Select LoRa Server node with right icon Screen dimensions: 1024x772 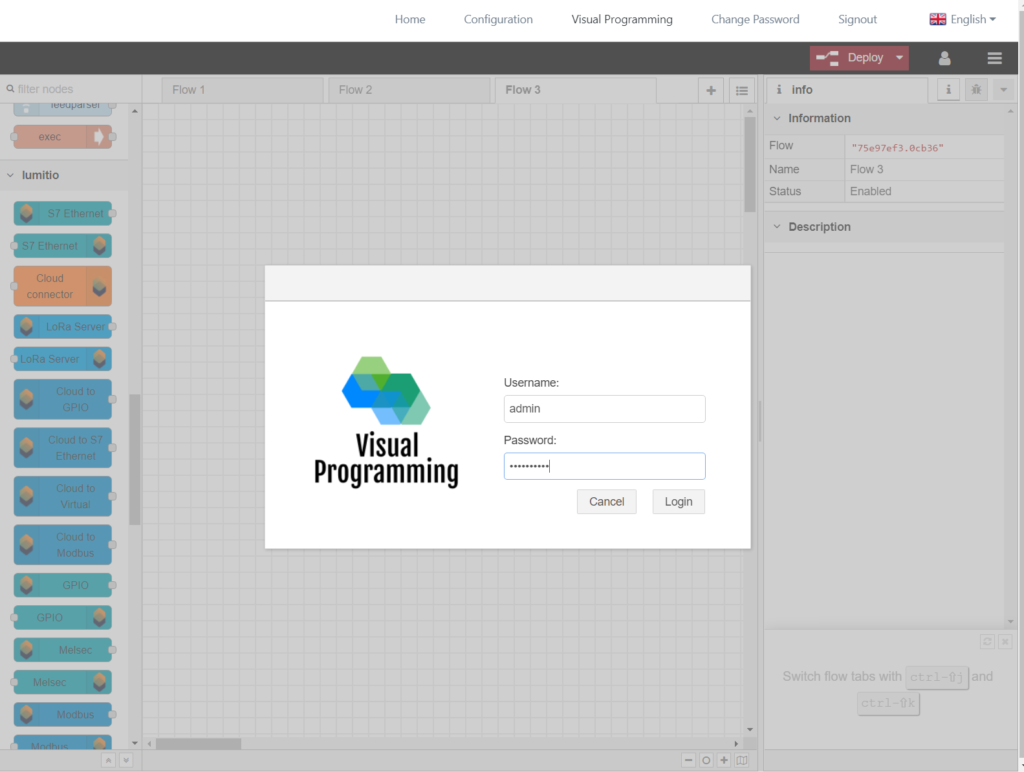pyautogui.click(x=63, y=359)
